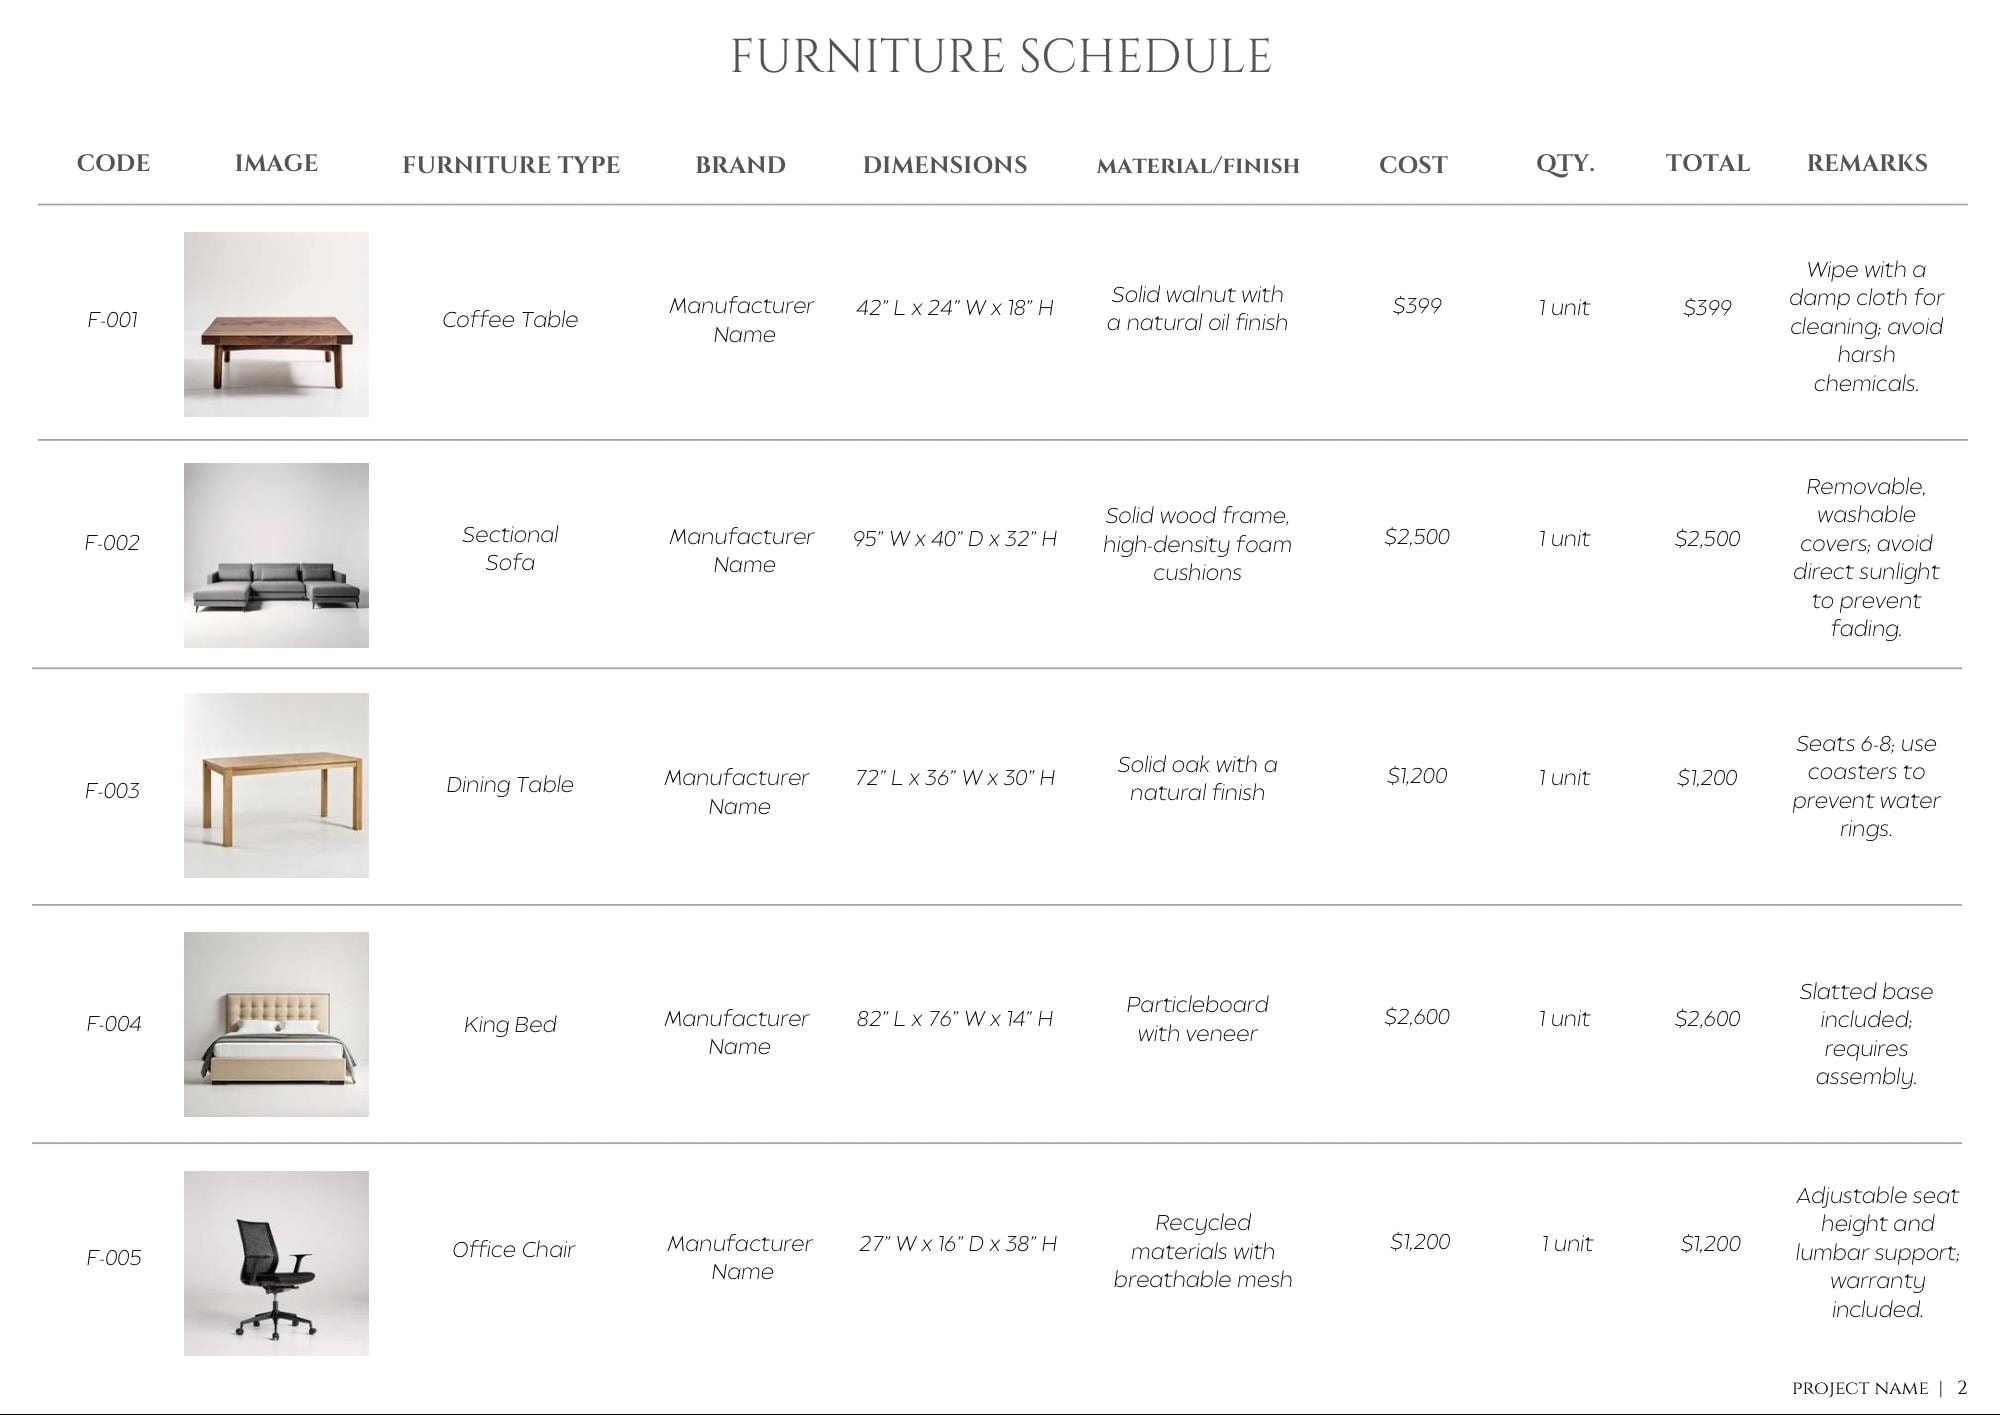Select the coffee table product image

pyautogui.click(x=276, y=324)
